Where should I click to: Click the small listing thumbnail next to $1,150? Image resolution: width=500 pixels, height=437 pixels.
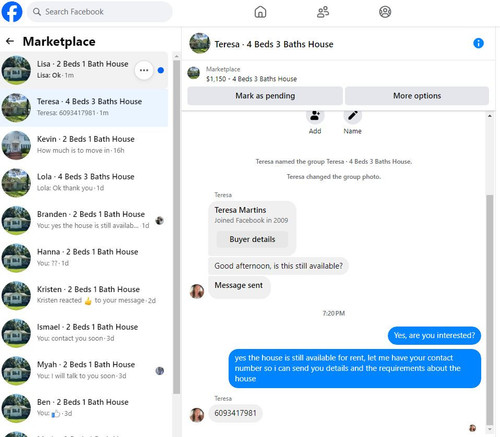(x=194, y=73)
